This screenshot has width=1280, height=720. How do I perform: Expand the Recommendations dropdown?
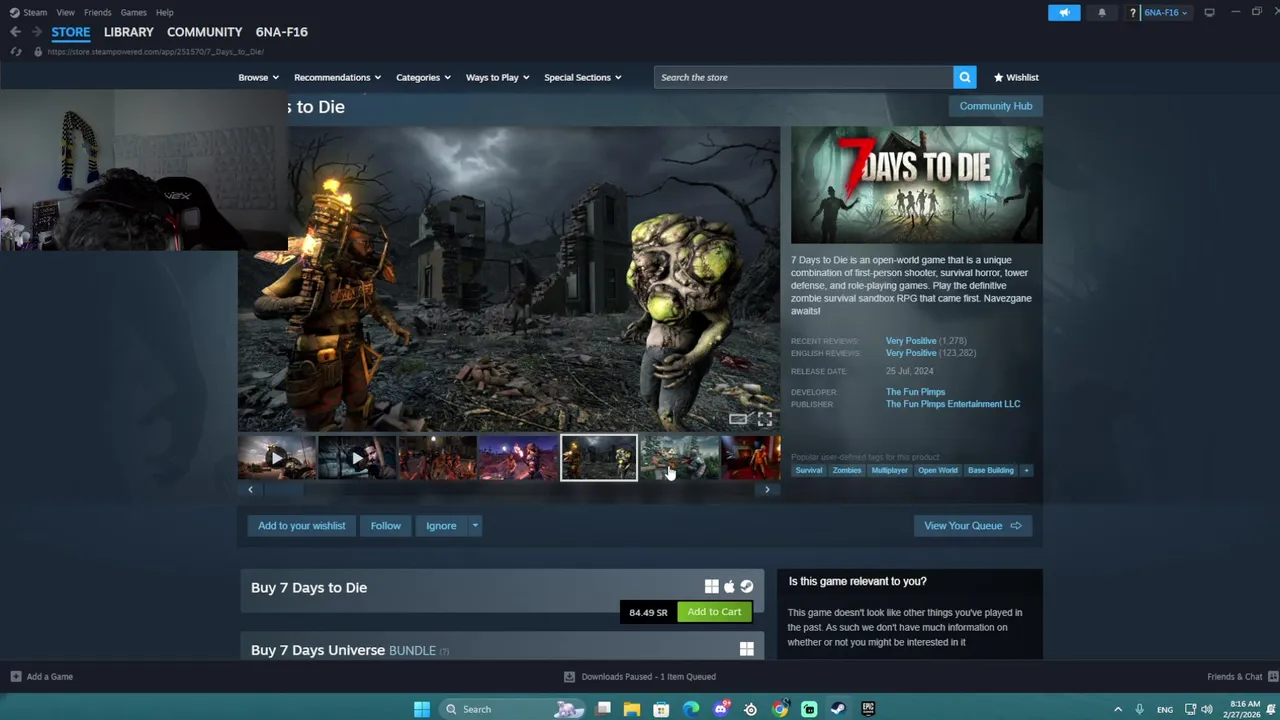coord(337,77)
